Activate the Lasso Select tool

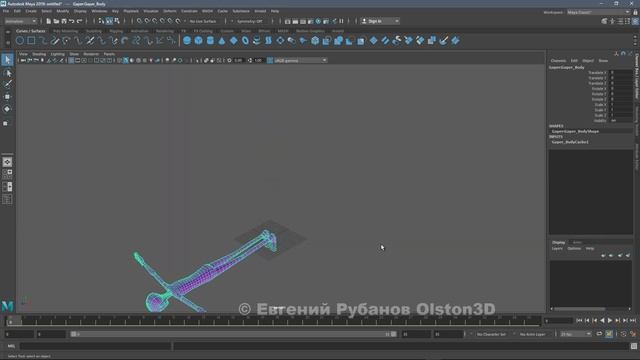(7, 73)
